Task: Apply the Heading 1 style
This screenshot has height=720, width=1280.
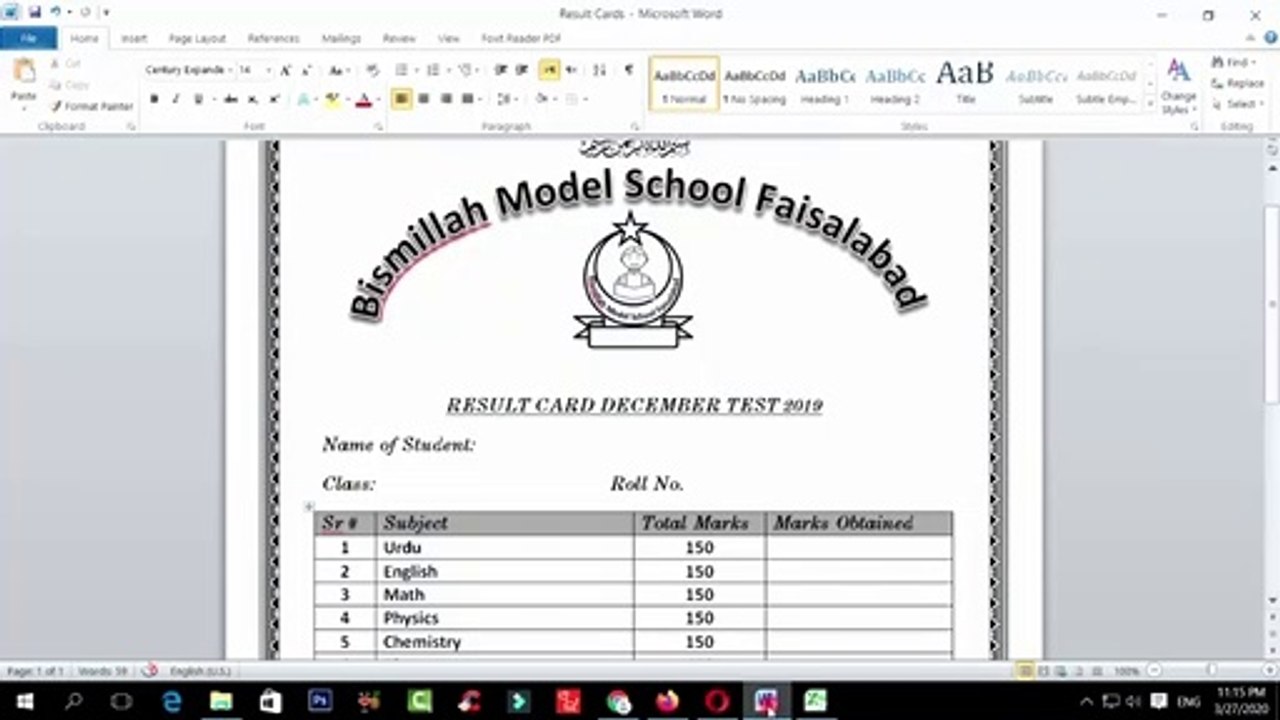Action: coord(825,84)
